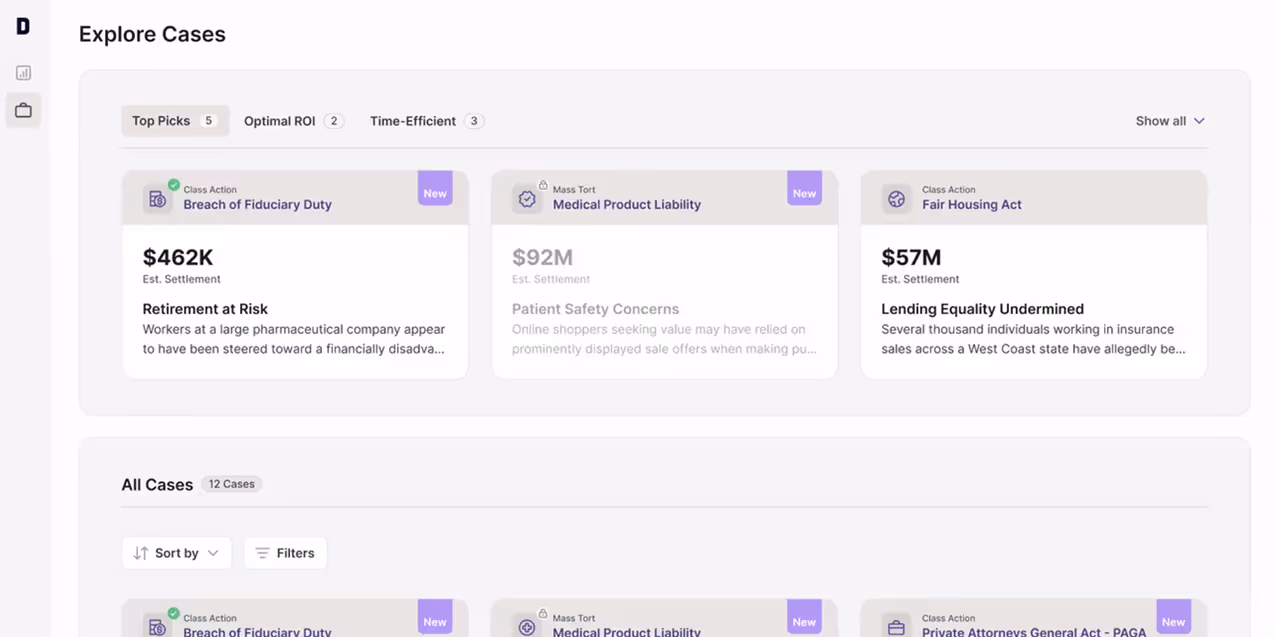Select the briefcase icon in the sidebar
The image size is (1276, 637).
[x=22, y=110]
